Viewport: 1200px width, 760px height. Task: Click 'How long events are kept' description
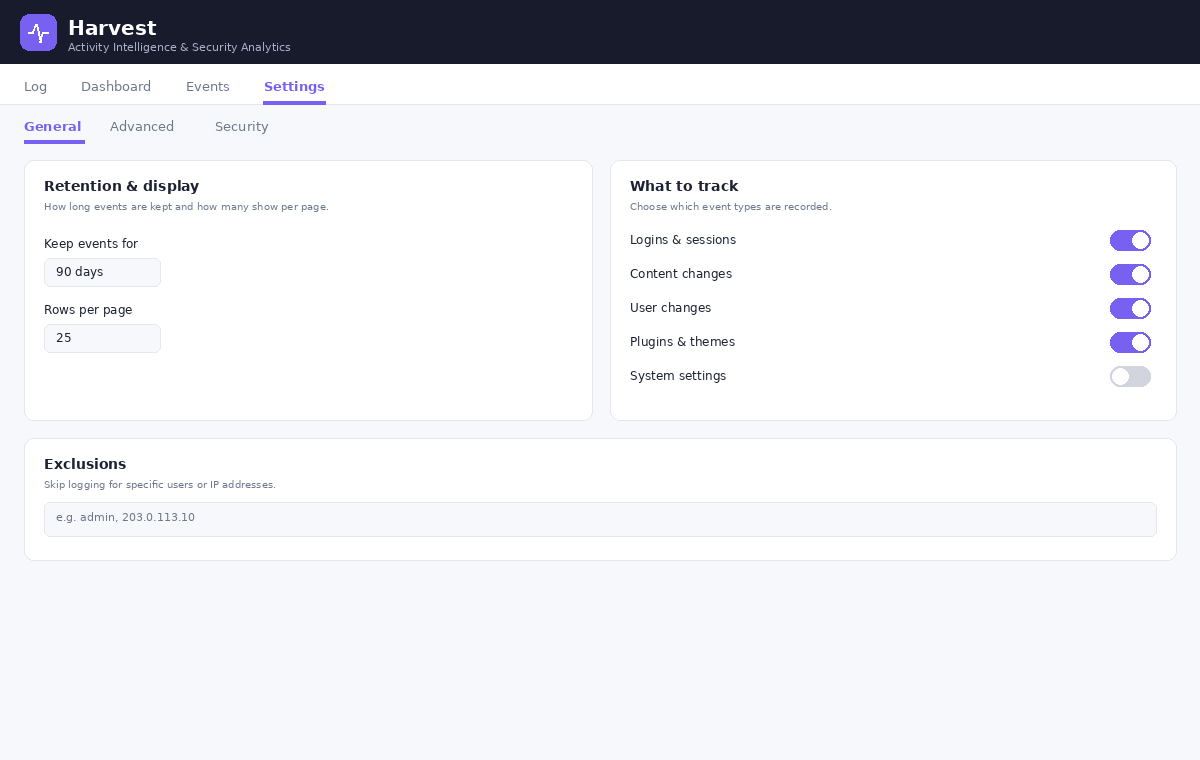(x=186, y=207)
